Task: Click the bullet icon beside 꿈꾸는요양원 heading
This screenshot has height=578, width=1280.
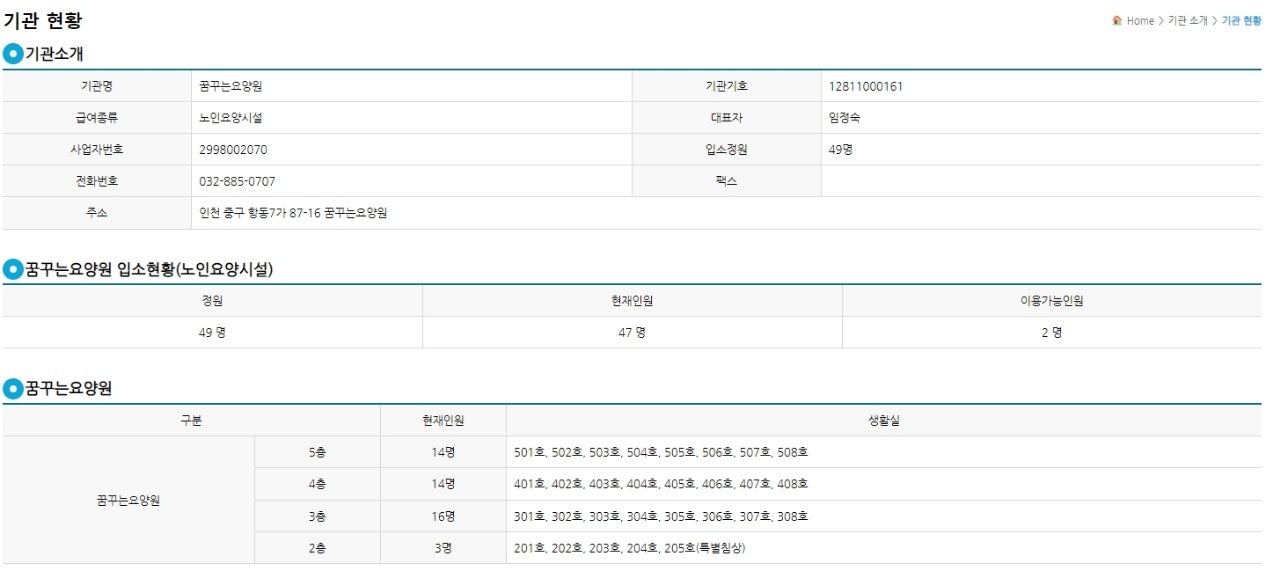Action: pos(13,389)
